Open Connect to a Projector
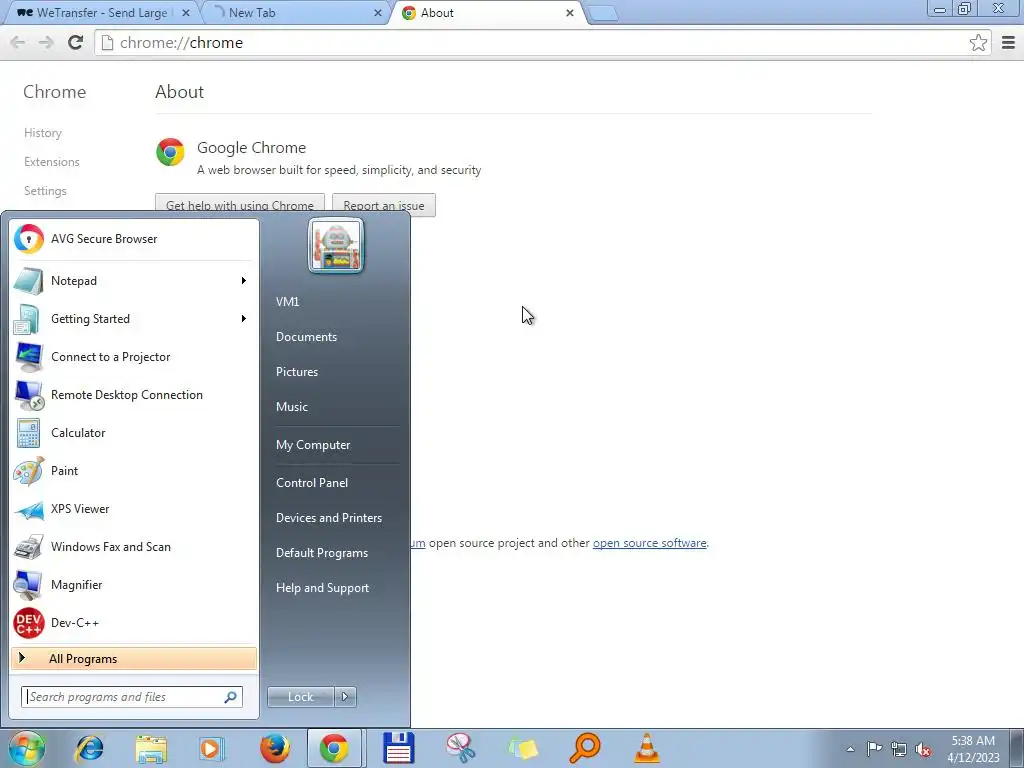 [134, 357]
